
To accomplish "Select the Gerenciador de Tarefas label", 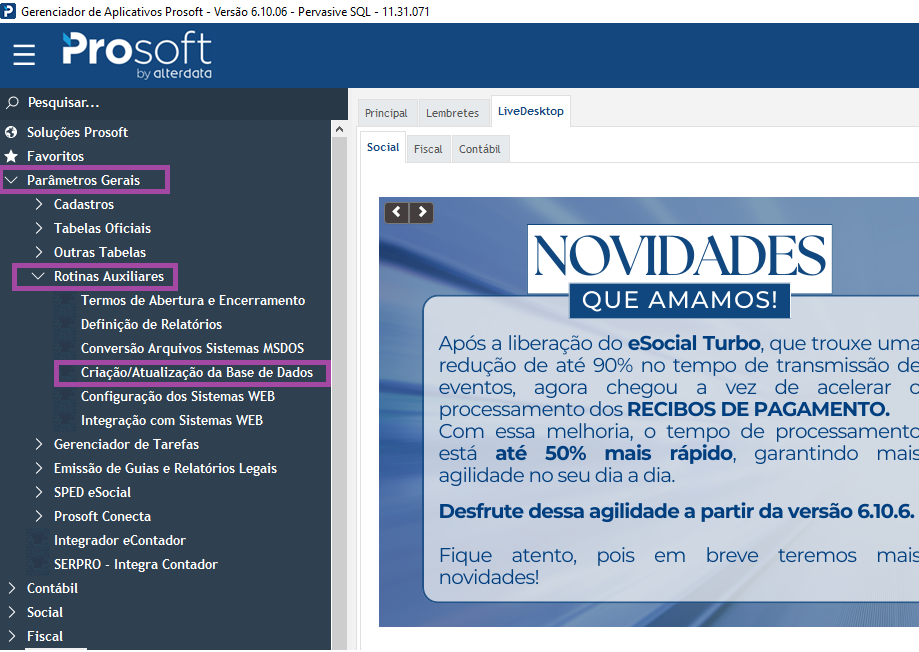I will (127, 444).
